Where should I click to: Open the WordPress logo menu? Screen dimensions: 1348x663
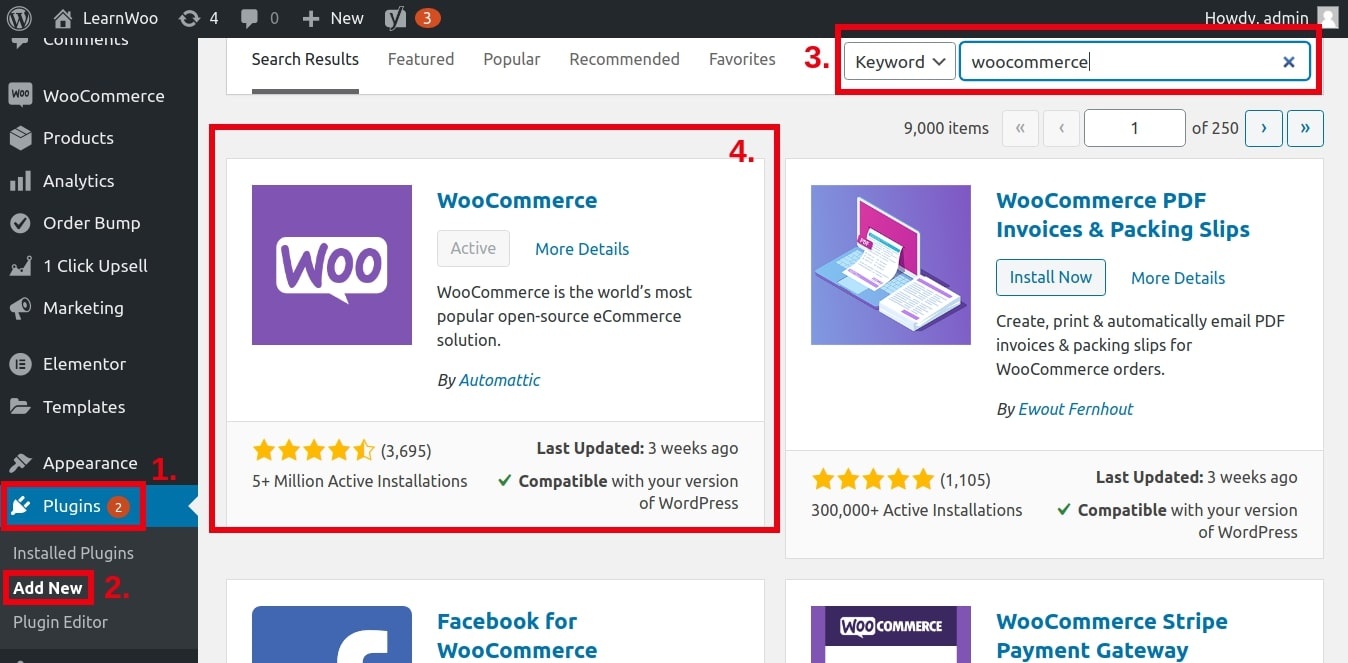click(19, 17)
